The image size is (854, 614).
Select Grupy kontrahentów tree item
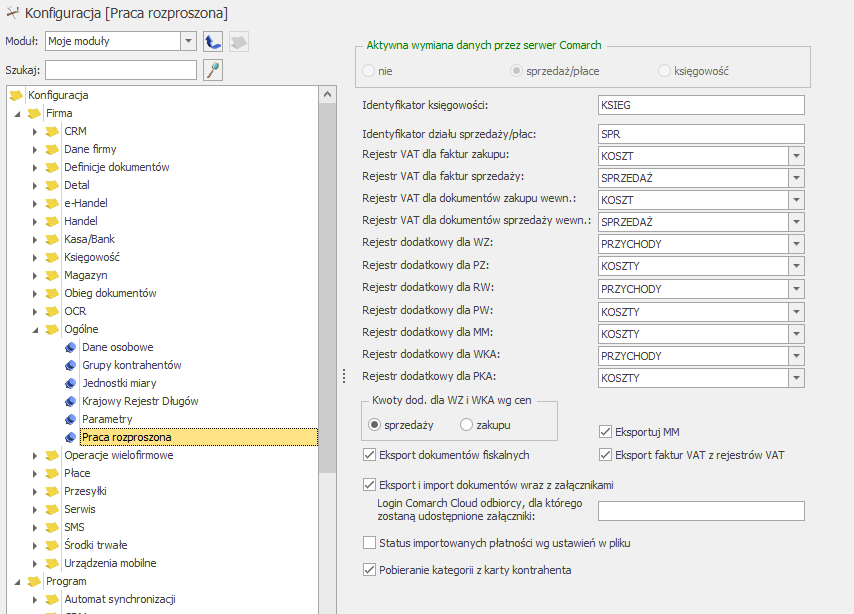131,365
